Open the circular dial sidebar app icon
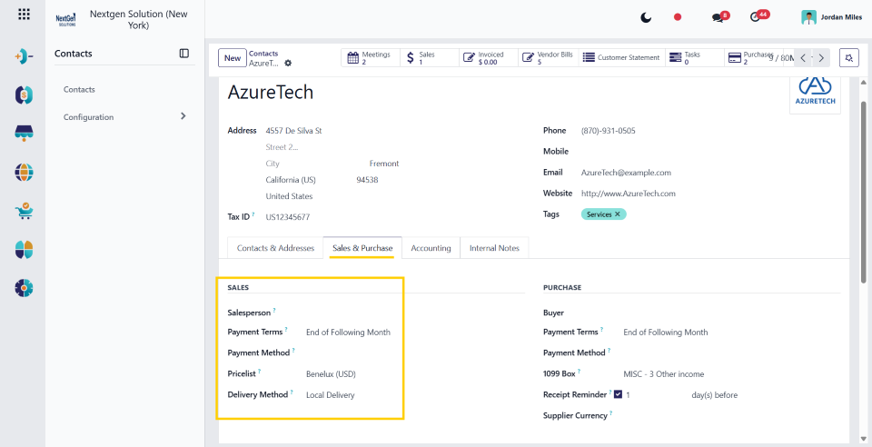The image size is (872, 447). click(24, 288)
